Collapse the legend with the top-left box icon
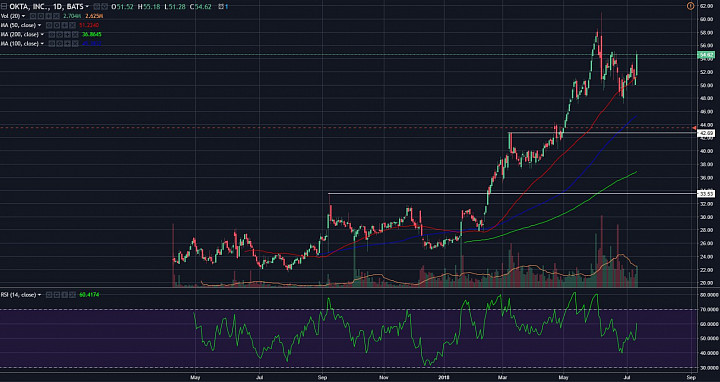Screen dimensions: 720x382 coord(4,6)
